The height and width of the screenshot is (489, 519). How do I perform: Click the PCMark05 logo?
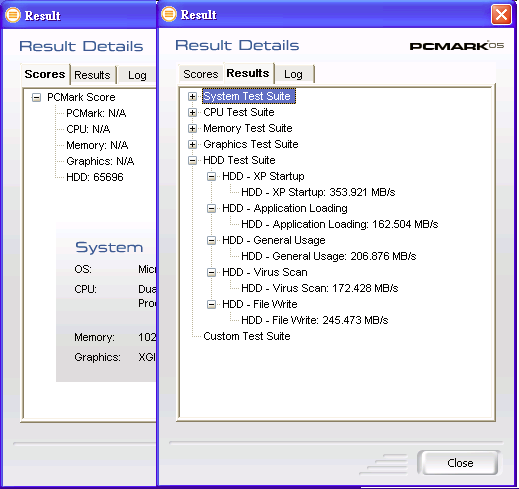point(457,46)
